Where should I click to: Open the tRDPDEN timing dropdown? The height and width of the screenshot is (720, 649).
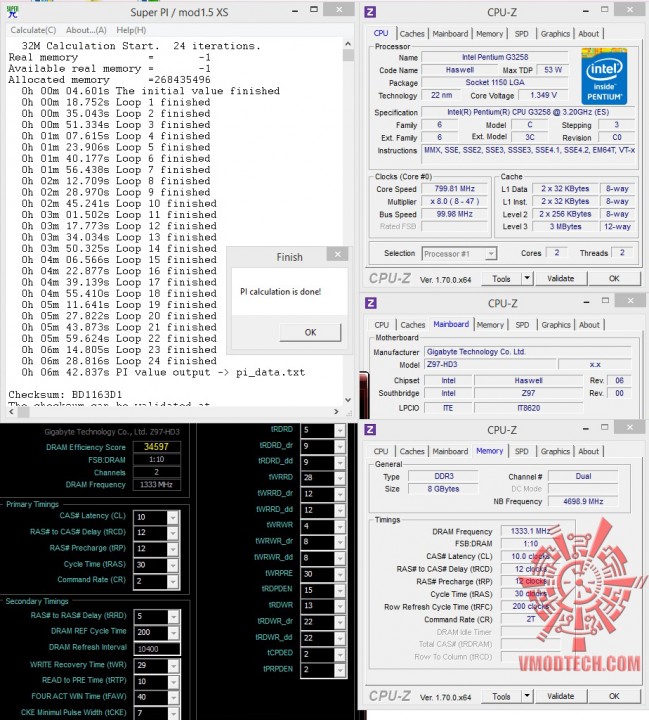click(x=340, y=590)
